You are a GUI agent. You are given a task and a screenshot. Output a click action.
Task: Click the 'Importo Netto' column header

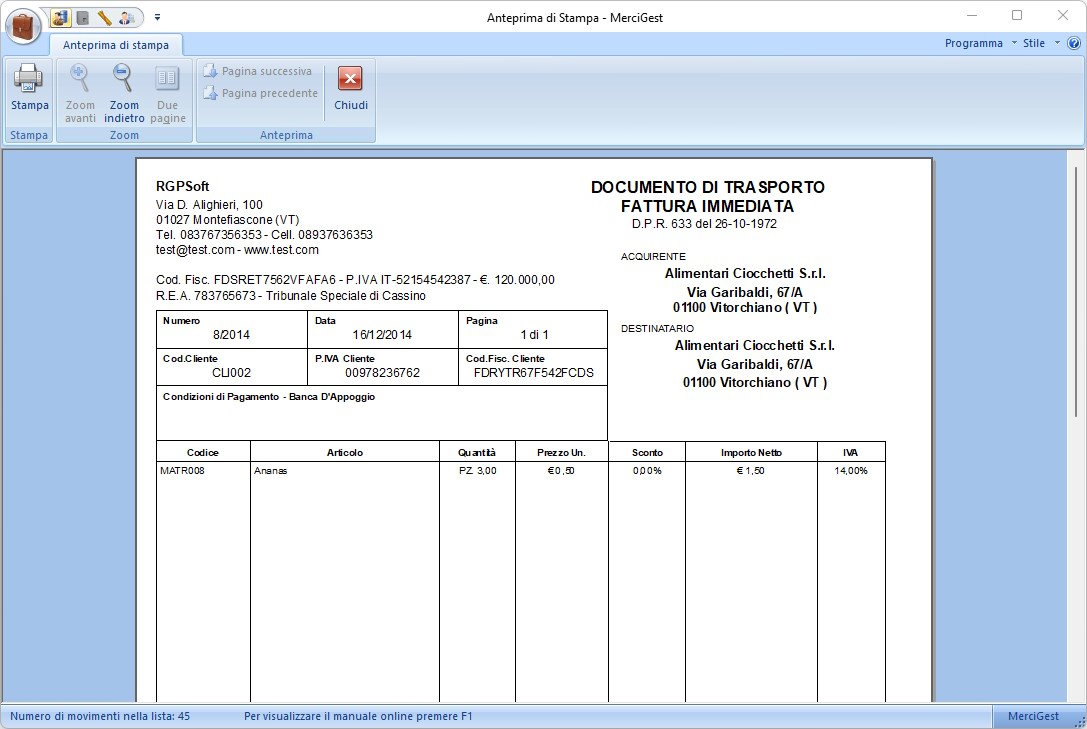coord(751,453)
